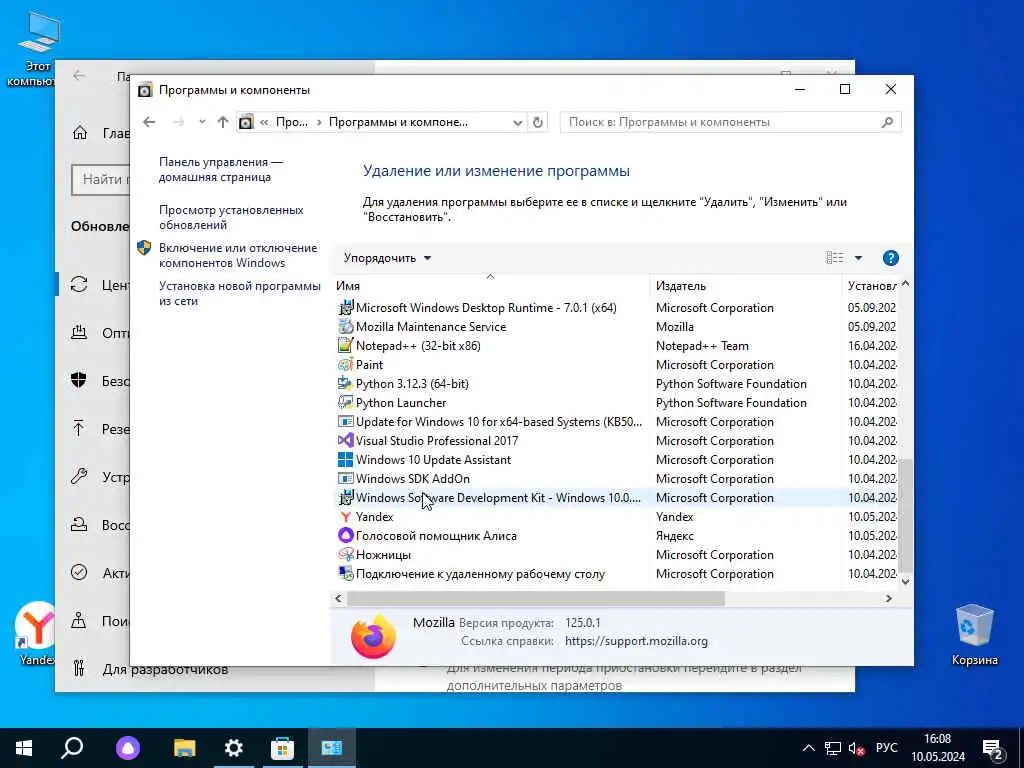Viewport: 1024px width, 768px height.
Task: Click the search magnifier in search box
Action: pos(887,122)
